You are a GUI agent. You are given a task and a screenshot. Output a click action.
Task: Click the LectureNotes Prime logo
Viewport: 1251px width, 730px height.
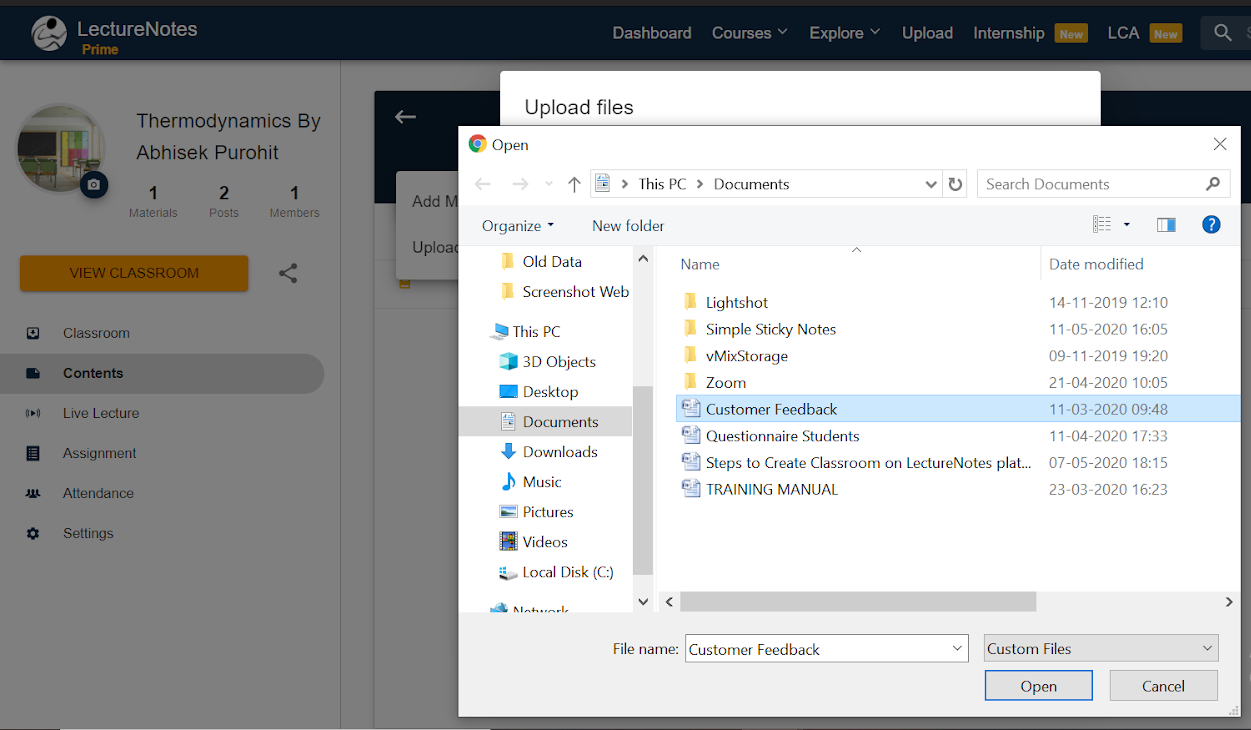(113, 34)
